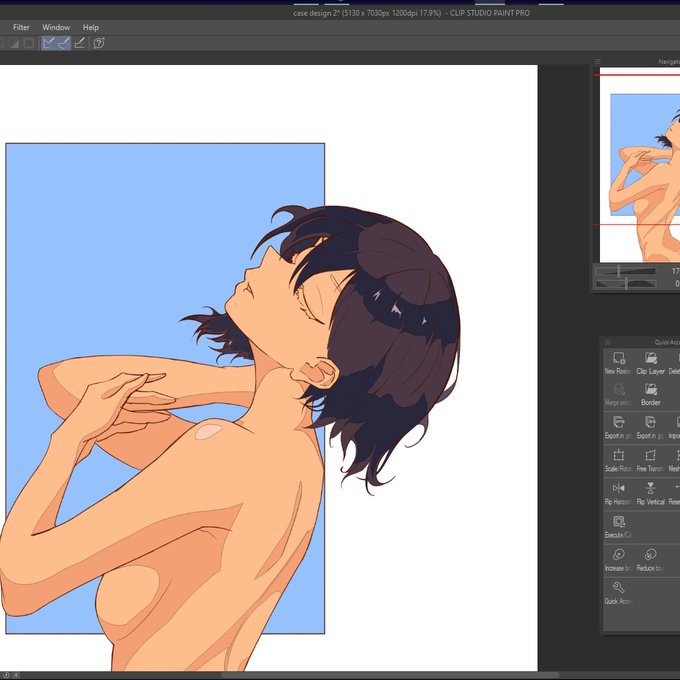Click Flip Vertical in Quick Access
This screenshot has height=680, width=680.
pos(650,494)
